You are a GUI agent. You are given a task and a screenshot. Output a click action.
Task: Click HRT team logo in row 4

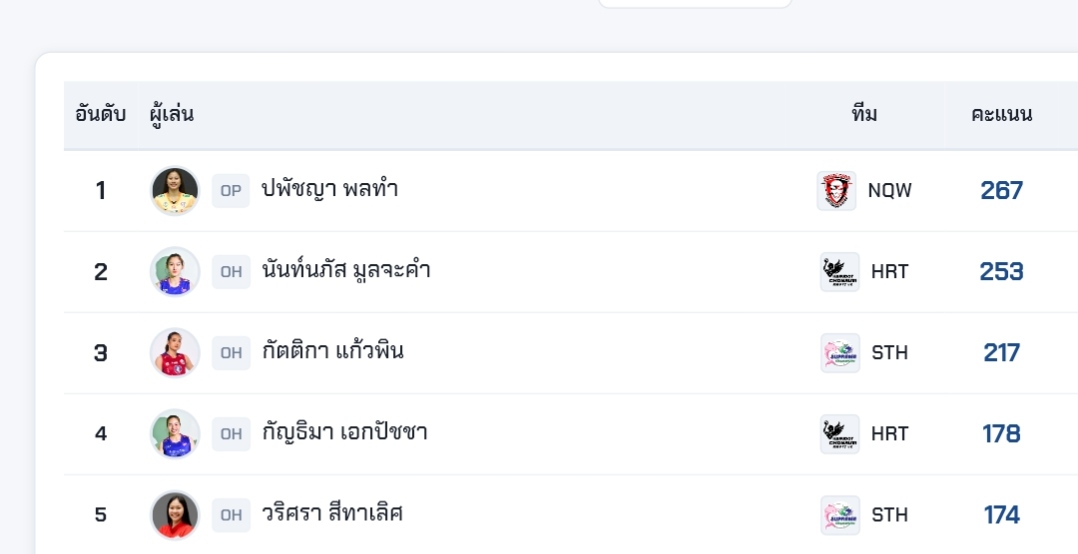coord(839,434)
